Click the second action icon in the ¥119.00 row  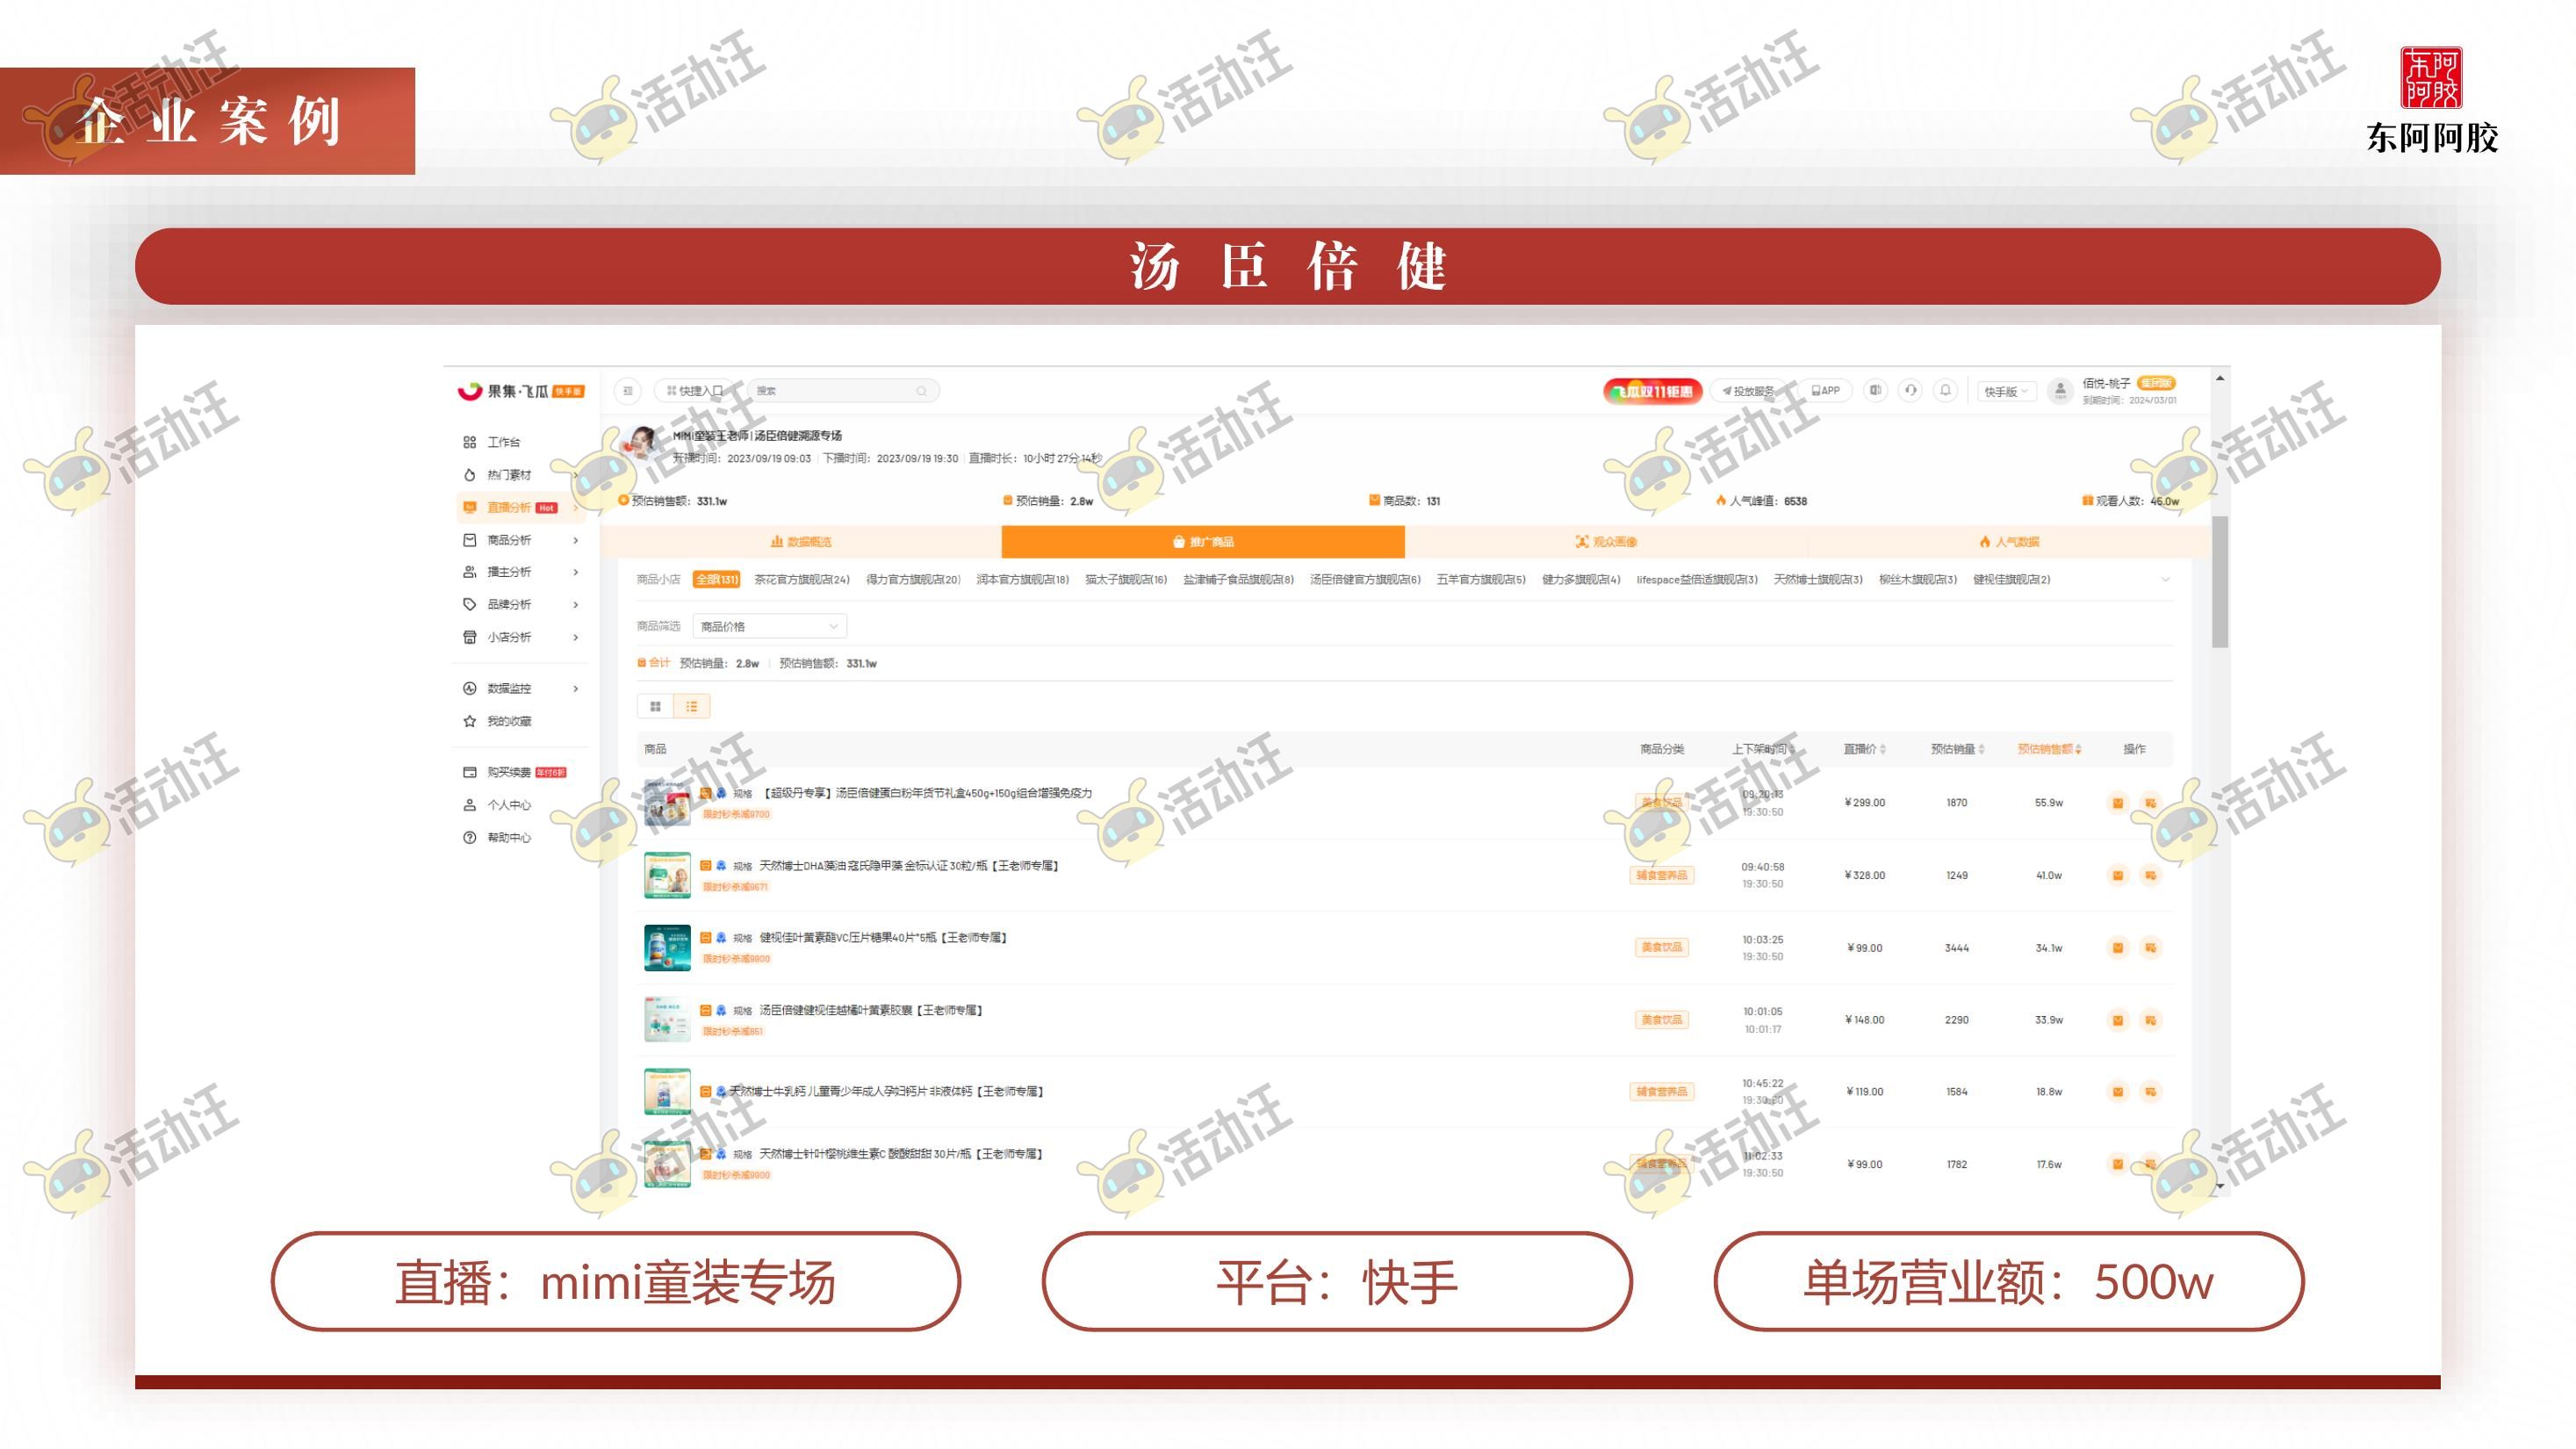click(2150, 1092)
